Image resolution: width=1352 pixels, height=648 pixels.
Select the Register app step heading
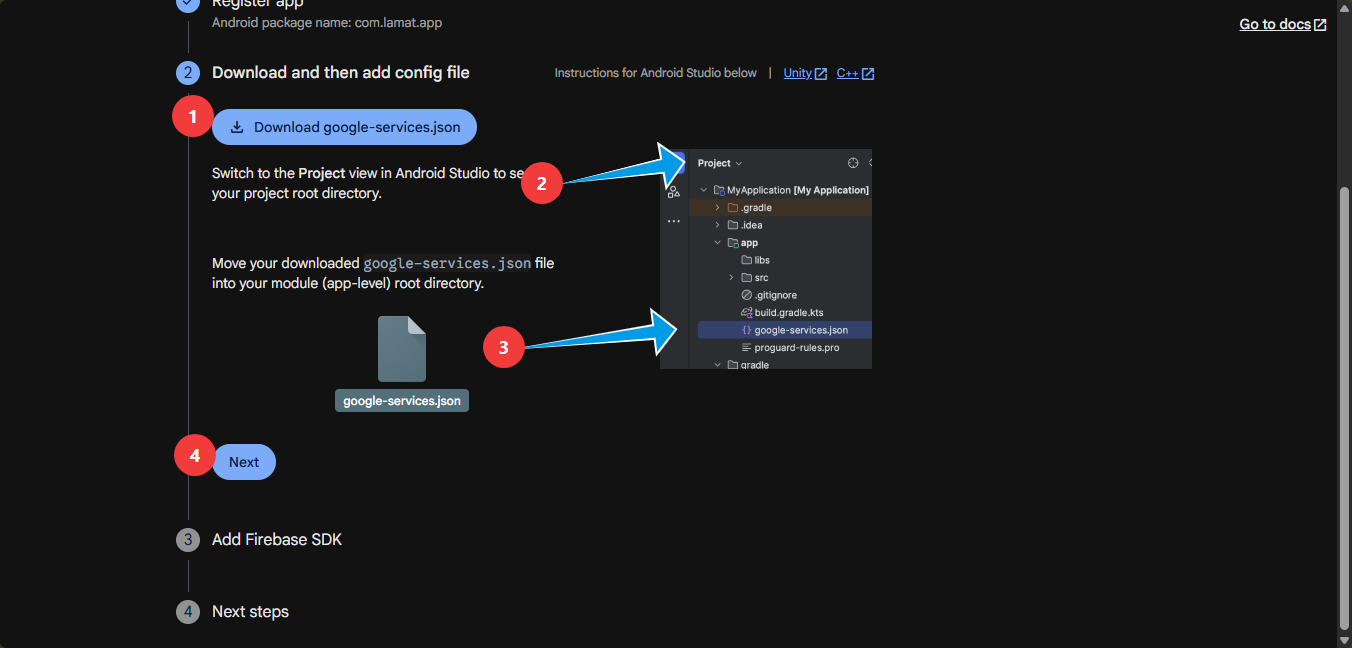pos(257,3)
